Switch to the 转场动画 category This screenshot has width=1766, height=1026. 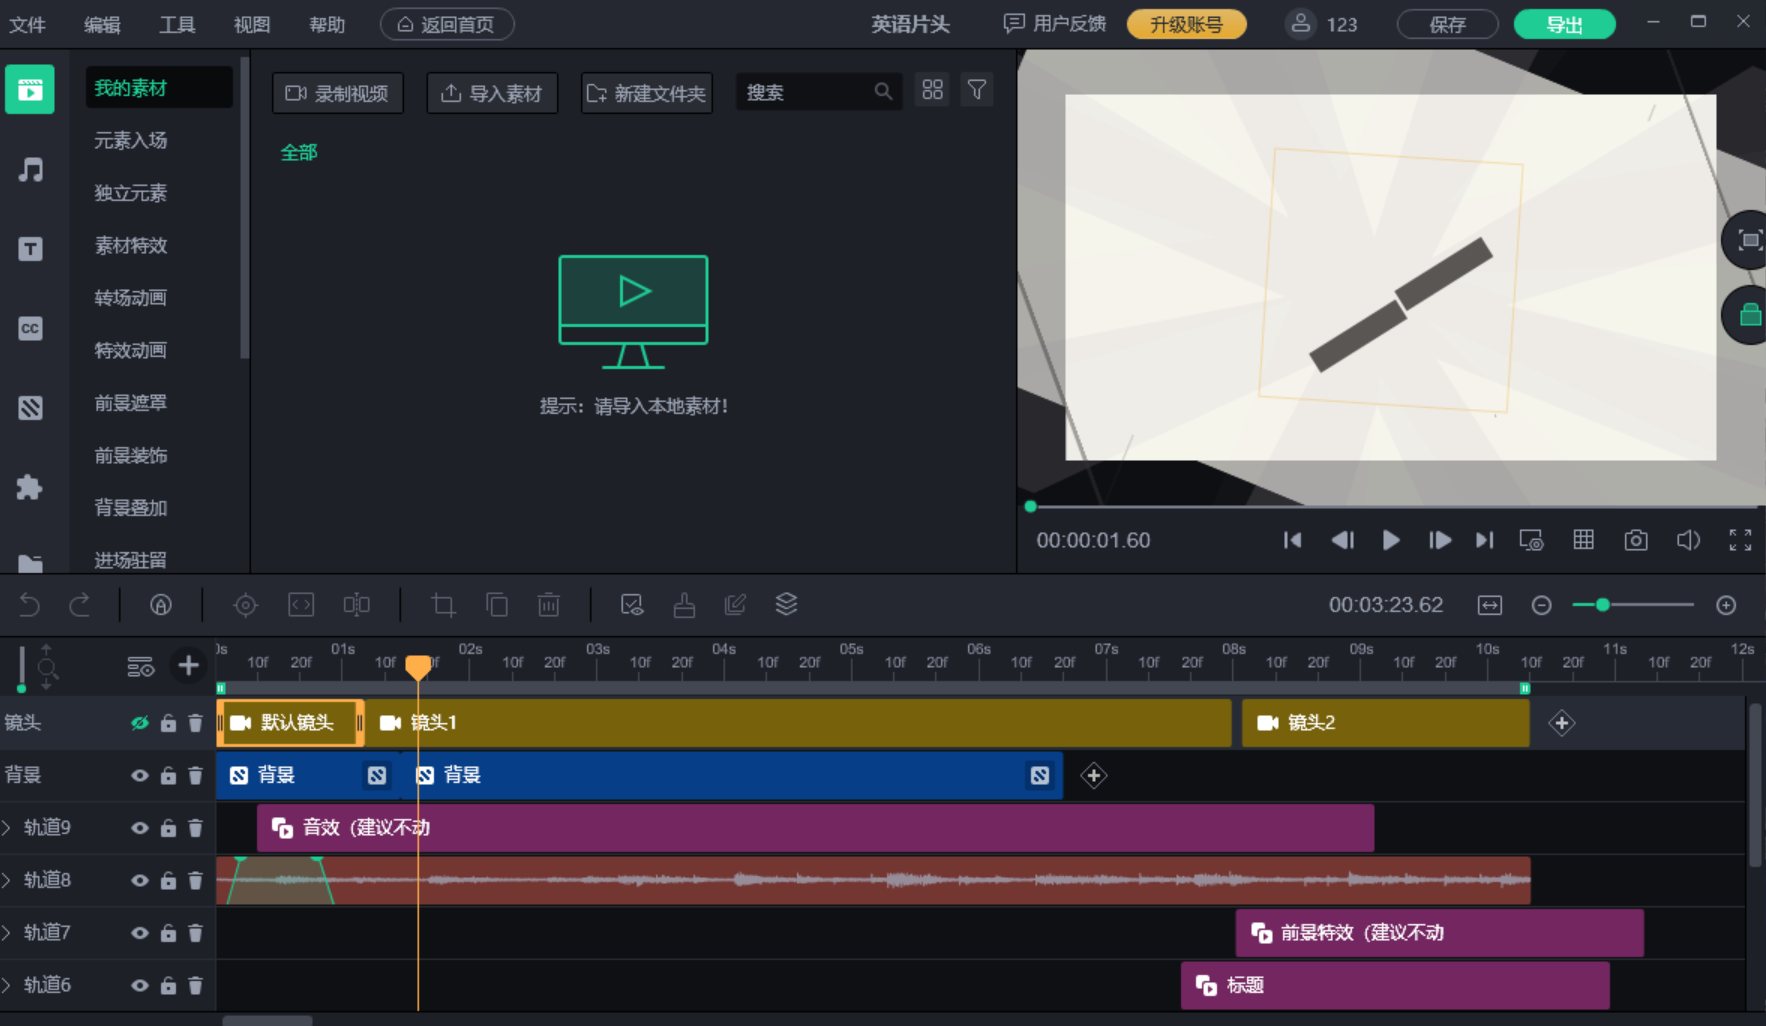[129, 297]
